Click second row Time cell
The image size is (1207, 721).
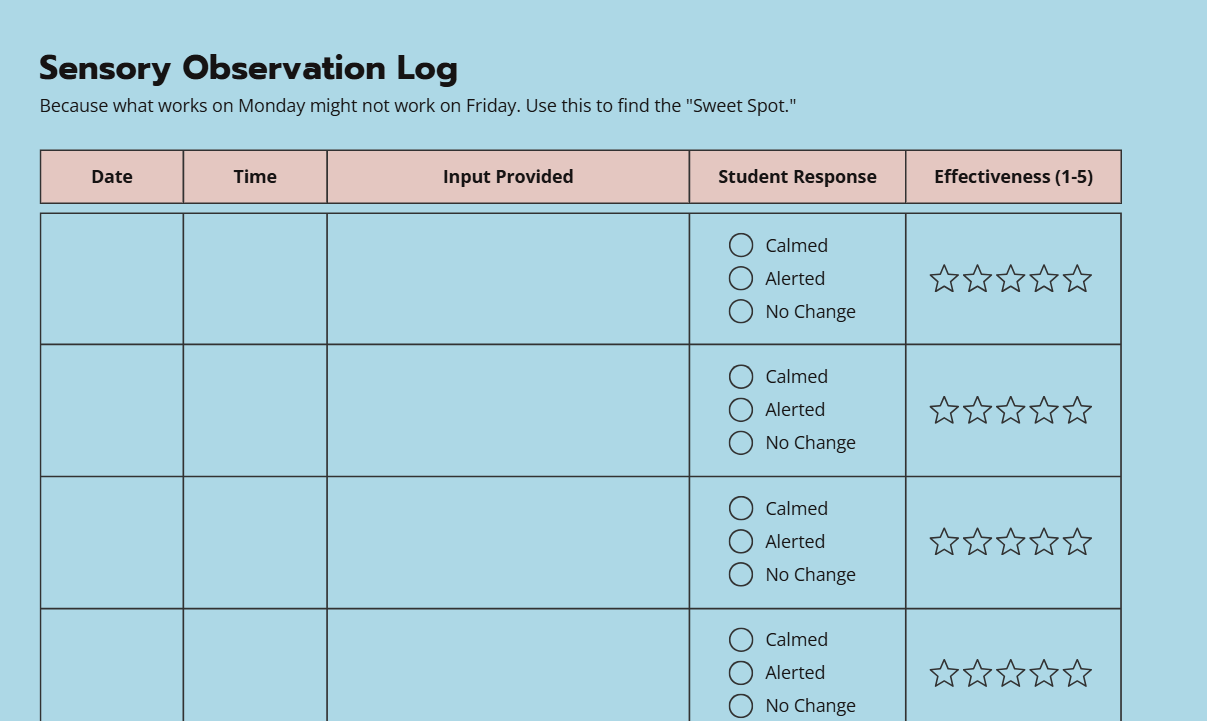click(x=255, y=410)
